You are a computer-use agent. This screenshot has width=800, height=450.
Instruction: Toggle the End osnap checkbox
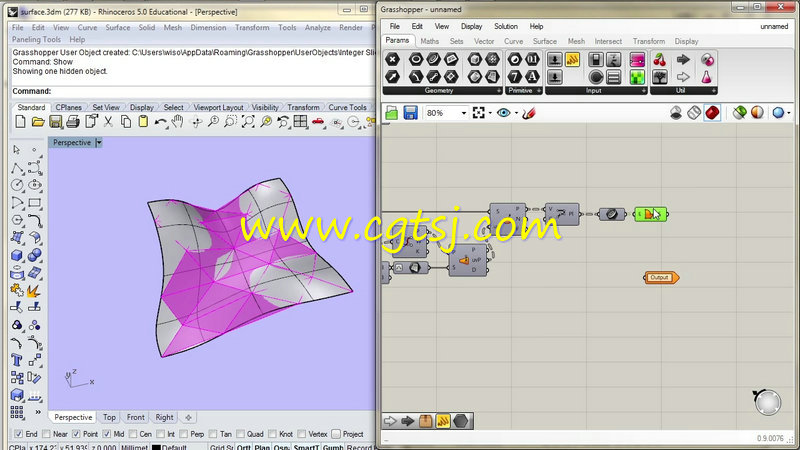(x=18, y=434)
